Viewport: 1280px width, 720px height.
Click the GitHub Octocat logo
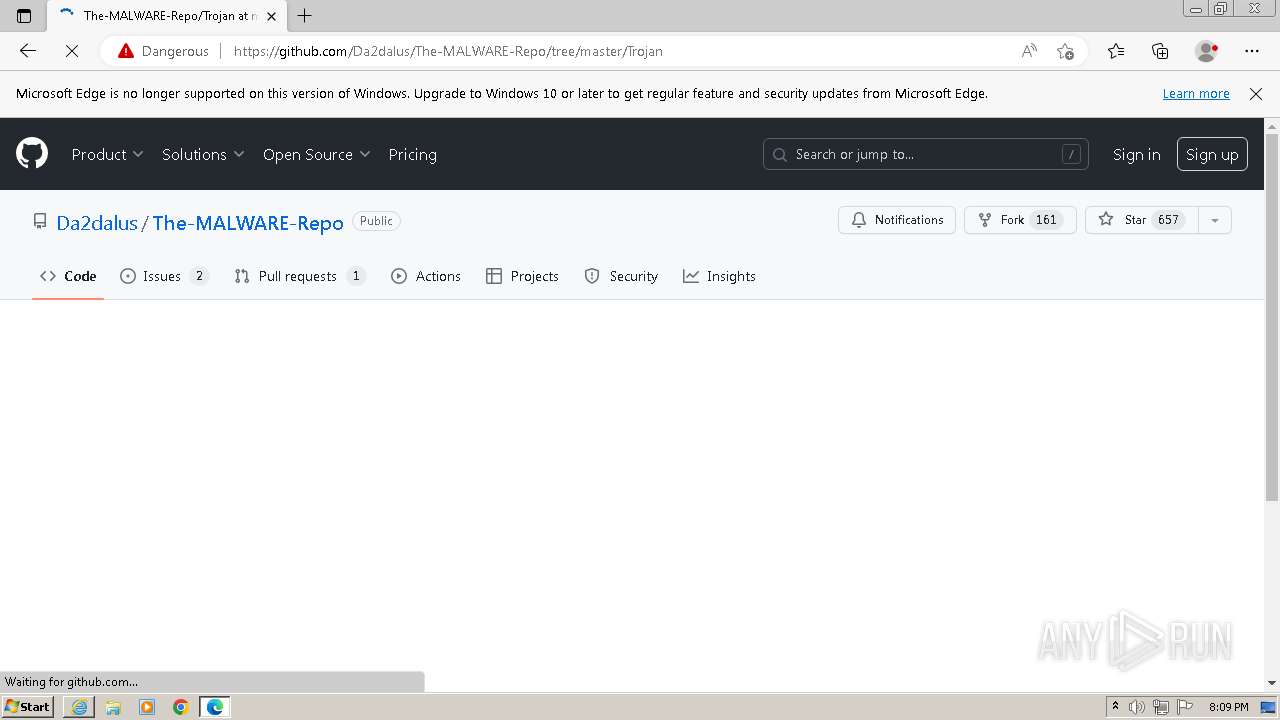pos(32,154)
